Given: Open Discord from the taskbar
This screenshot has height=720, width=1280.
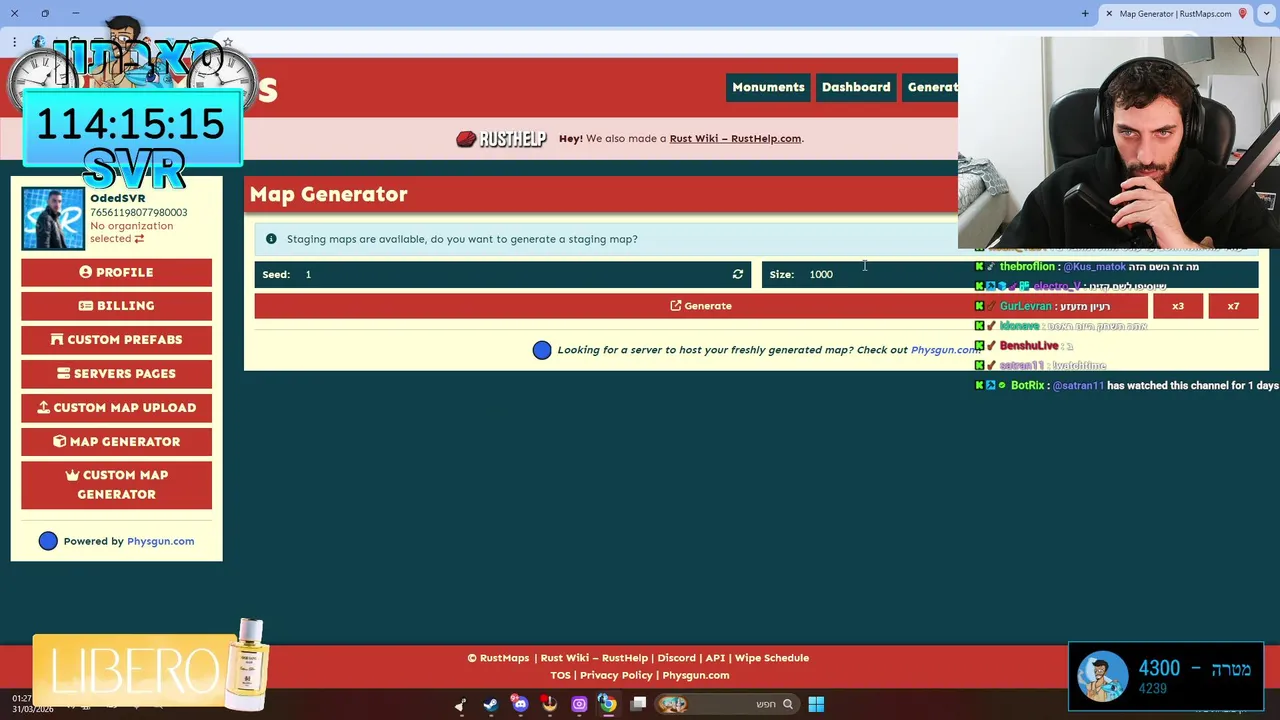Looking at the screenshot, I should (x=520, y=704).
